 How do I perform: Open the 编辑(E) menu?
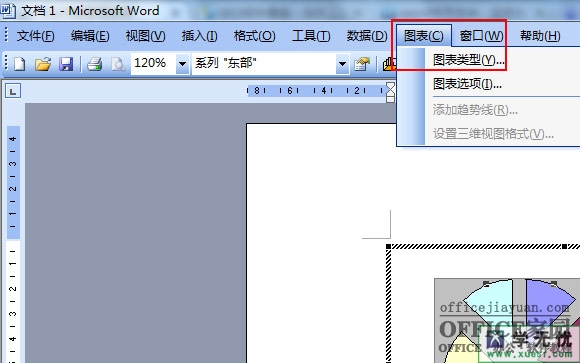click(x=90, y=36)
